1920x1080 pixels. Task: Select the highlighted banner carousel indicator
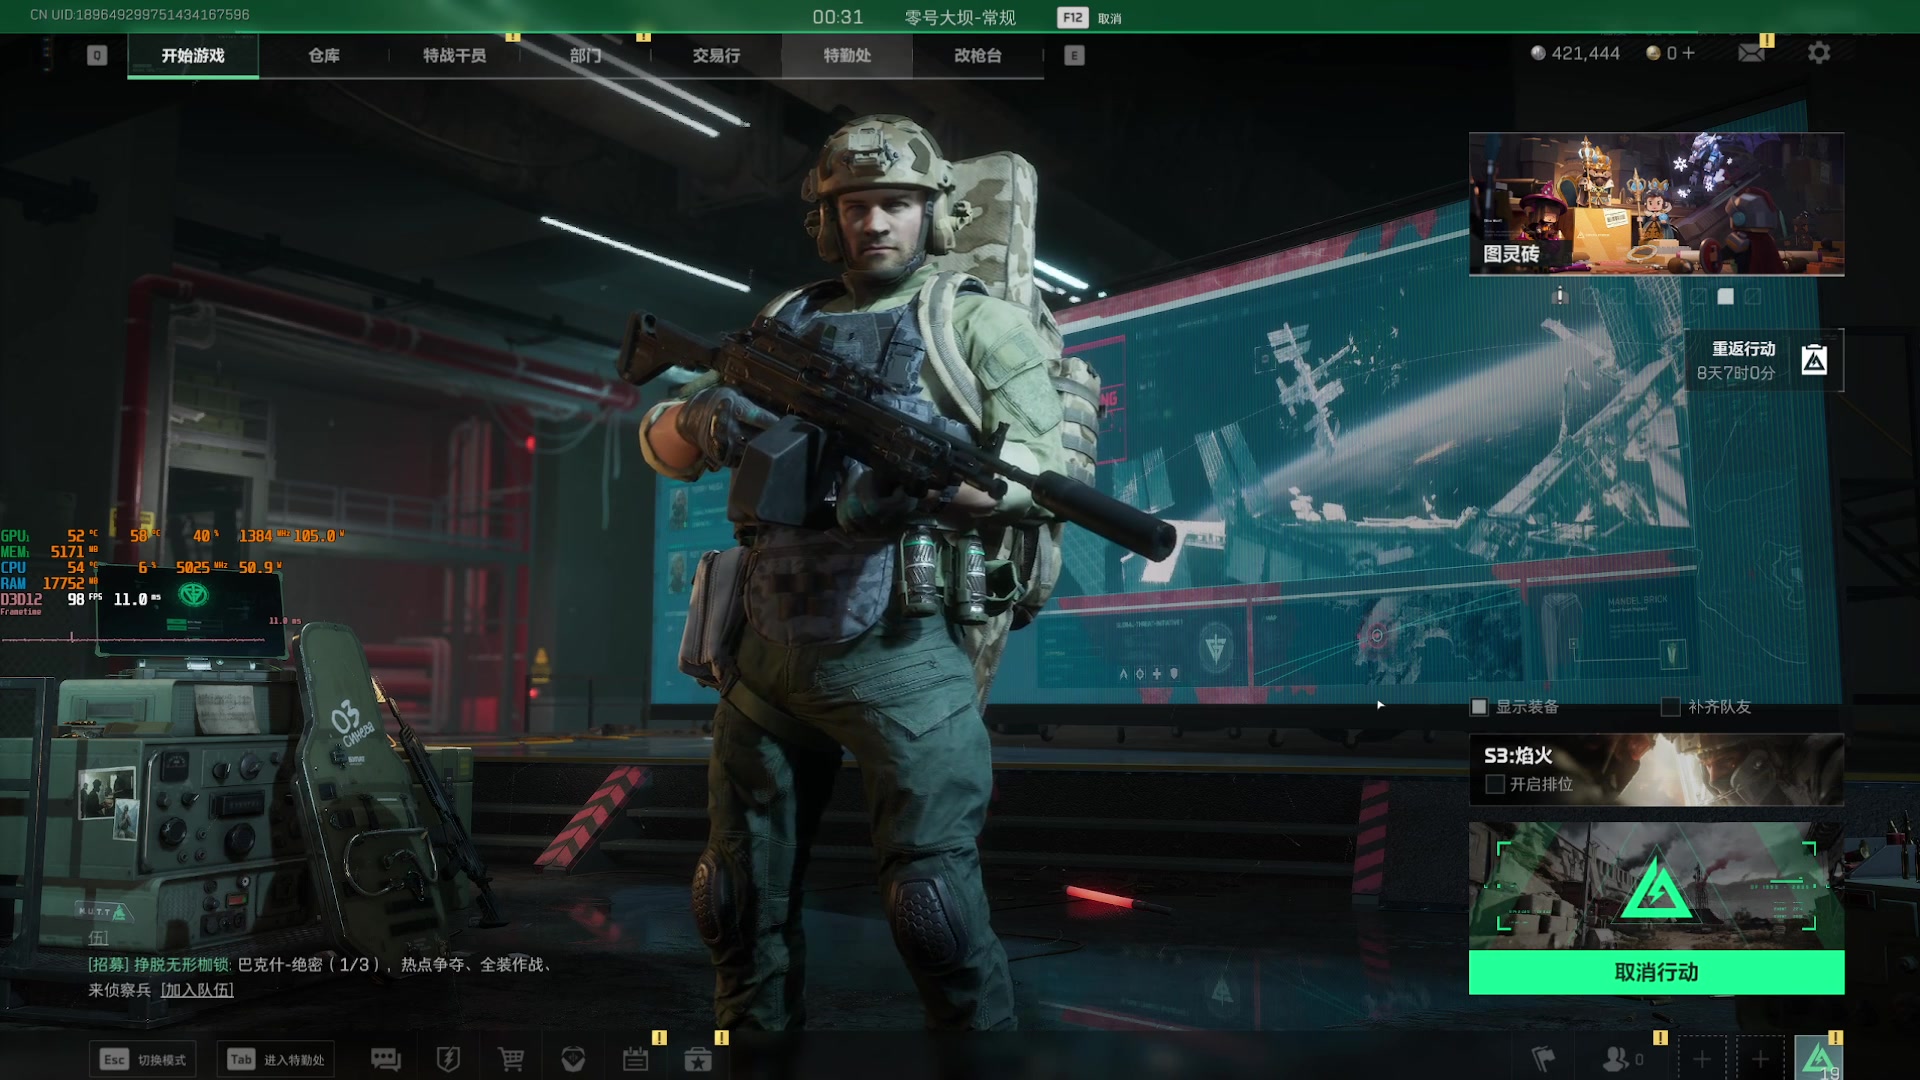pyautogui.click(x=1725, y=296)
